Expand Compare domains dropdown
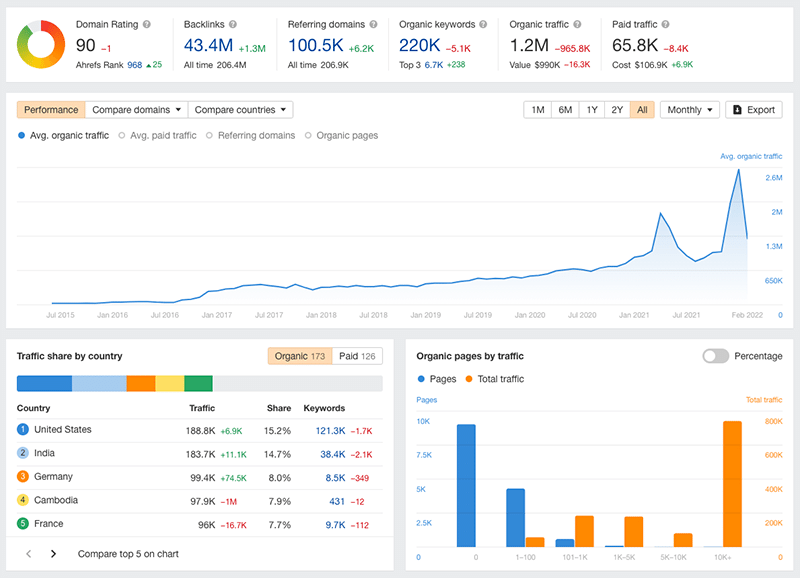The height and width of the screenshot is (578, 800). 137,110
